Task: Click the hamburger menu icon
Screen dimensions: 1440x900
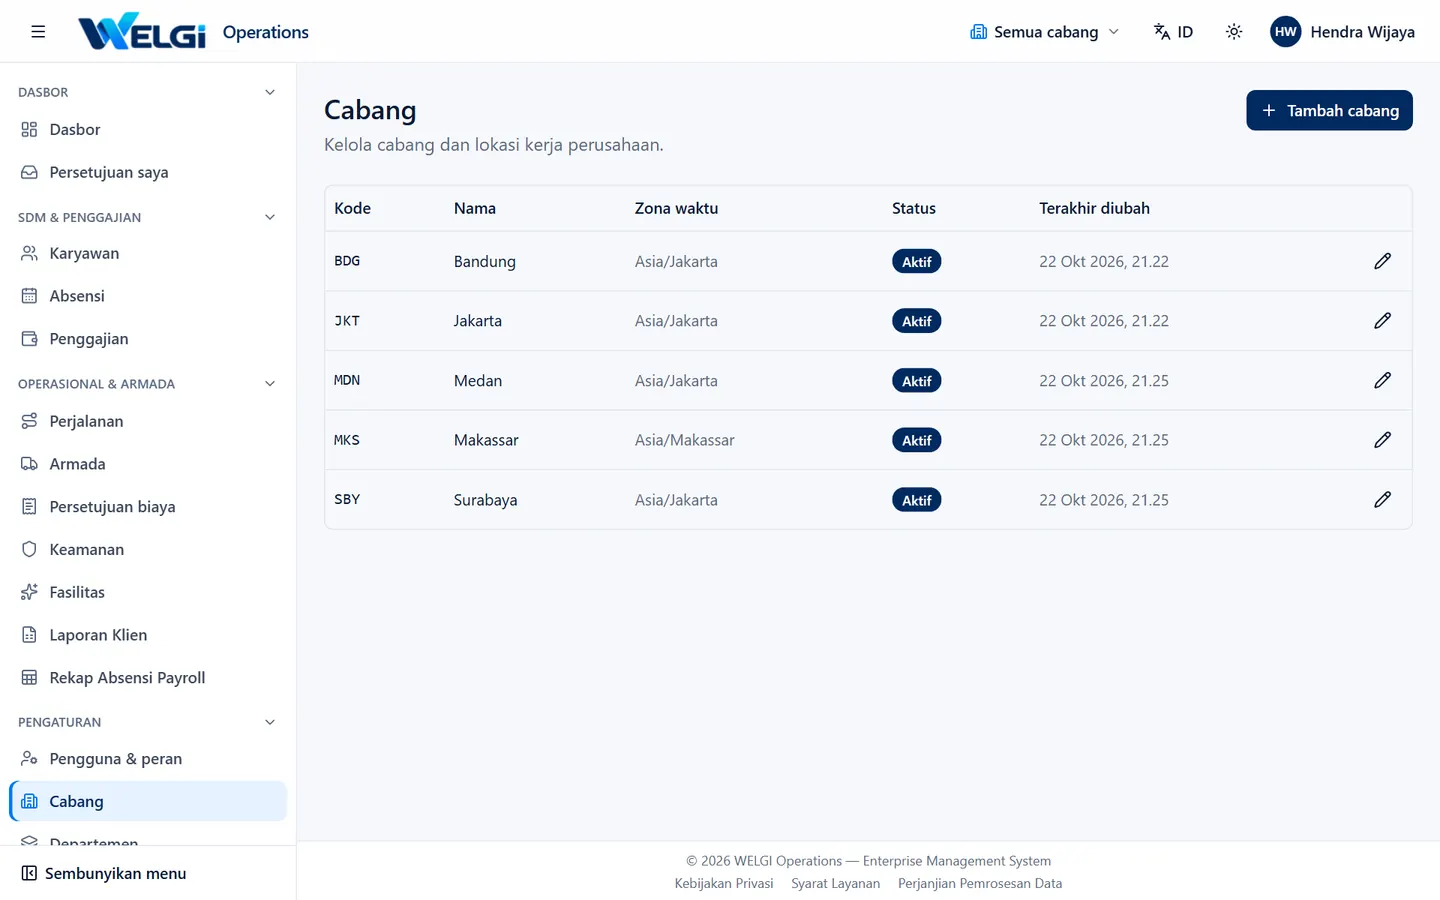Action: click(x=38, y=32)
